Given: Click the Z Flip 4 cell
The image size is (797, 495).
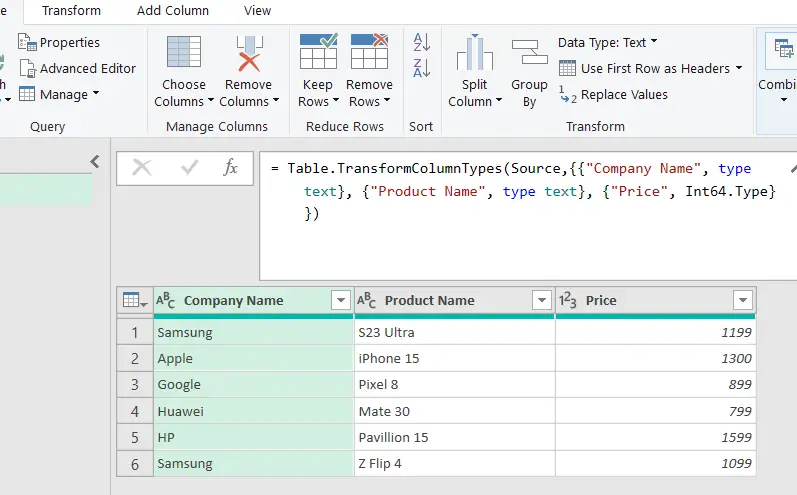Looking at the screenshot, I should tap(455, 463).
